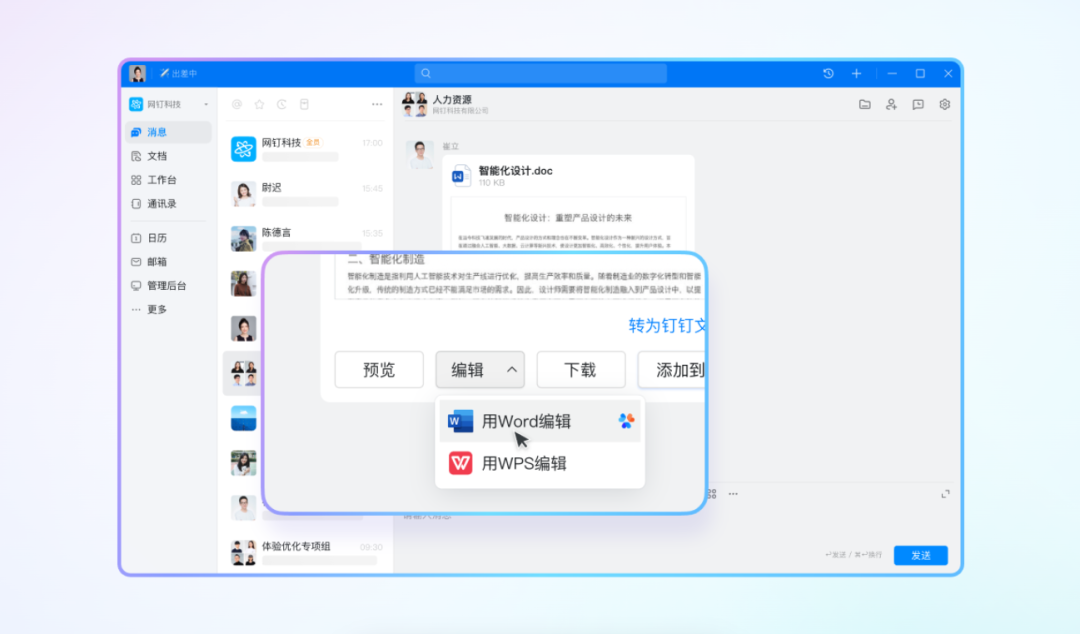Click the user avatar in title bar

[137, 73]
